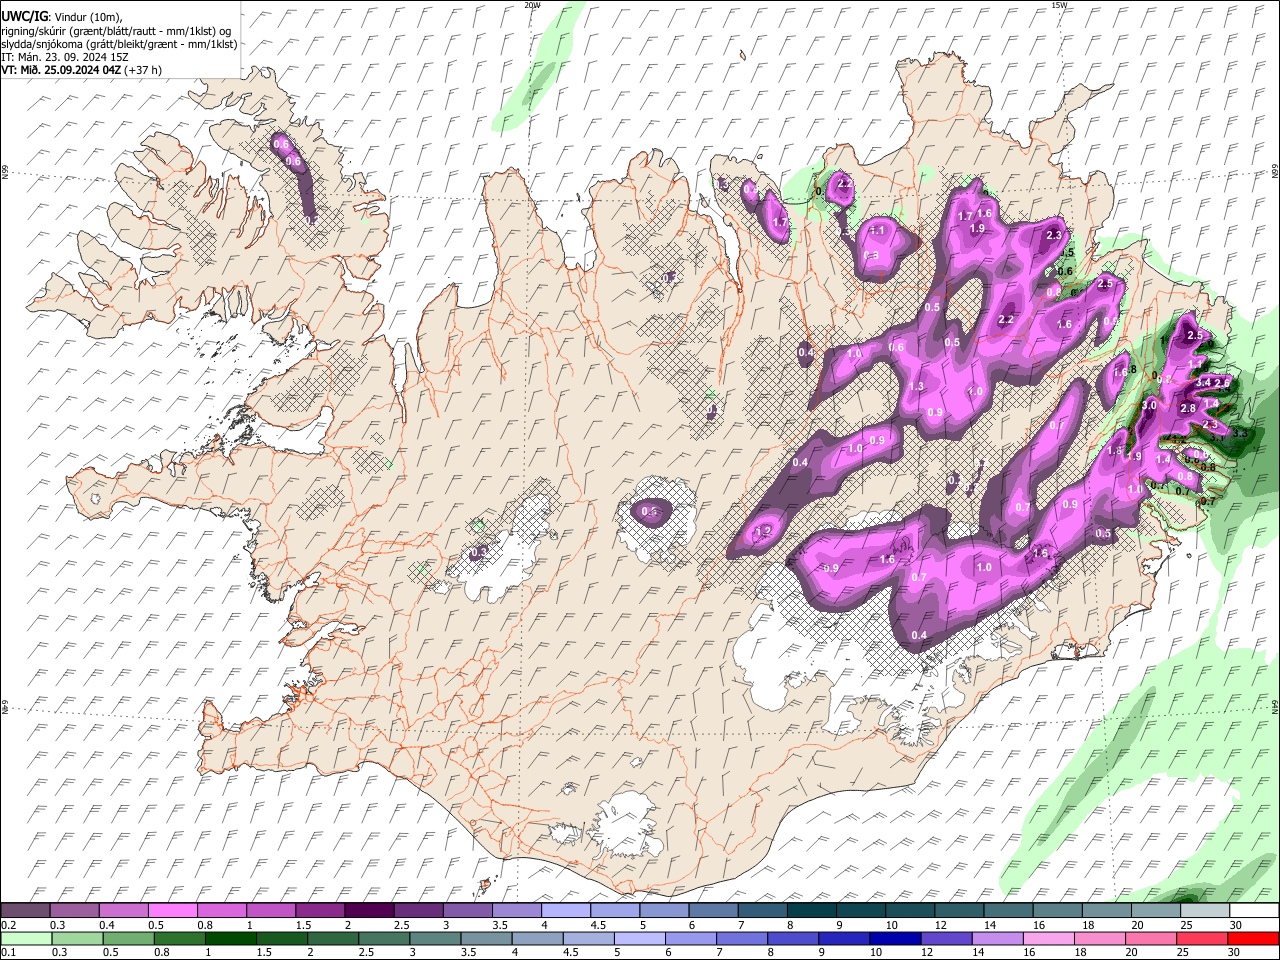The width and height of the screenshot is (1280, 960).
Task: Click the '0.1' label in the legend
Action: point(9,952)
